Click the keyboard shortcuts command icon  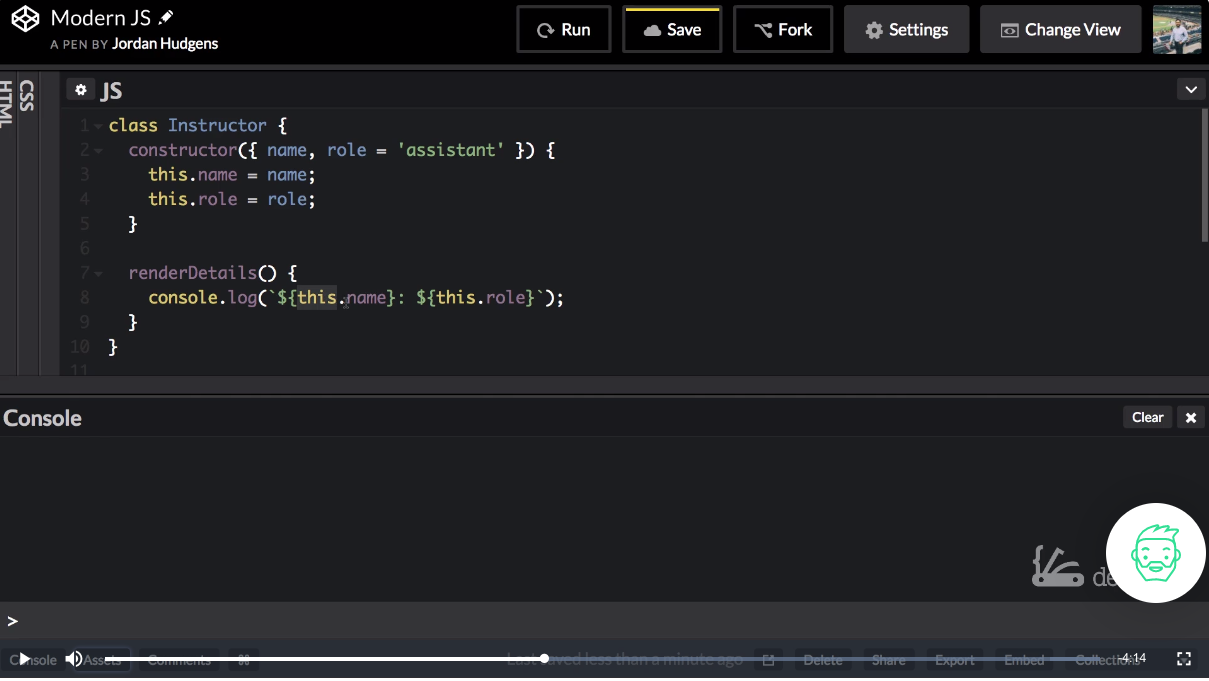tap(243, 659)
